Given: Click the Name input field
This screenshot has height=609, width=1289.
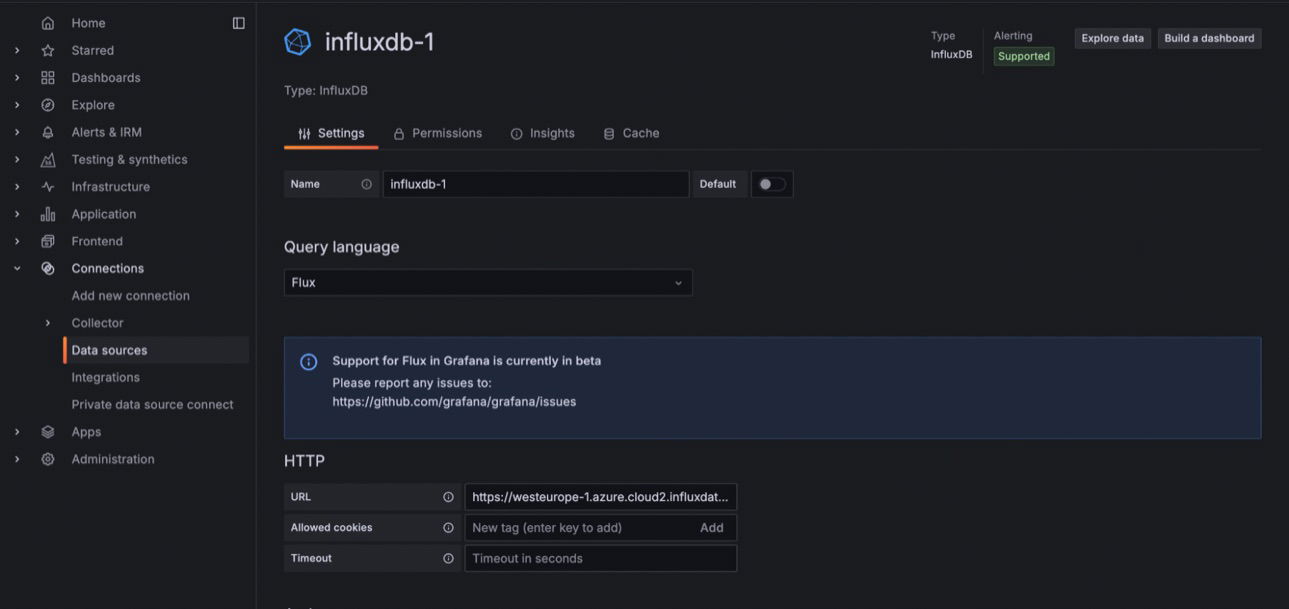Looking at the screenshot, I should point(536,184).
